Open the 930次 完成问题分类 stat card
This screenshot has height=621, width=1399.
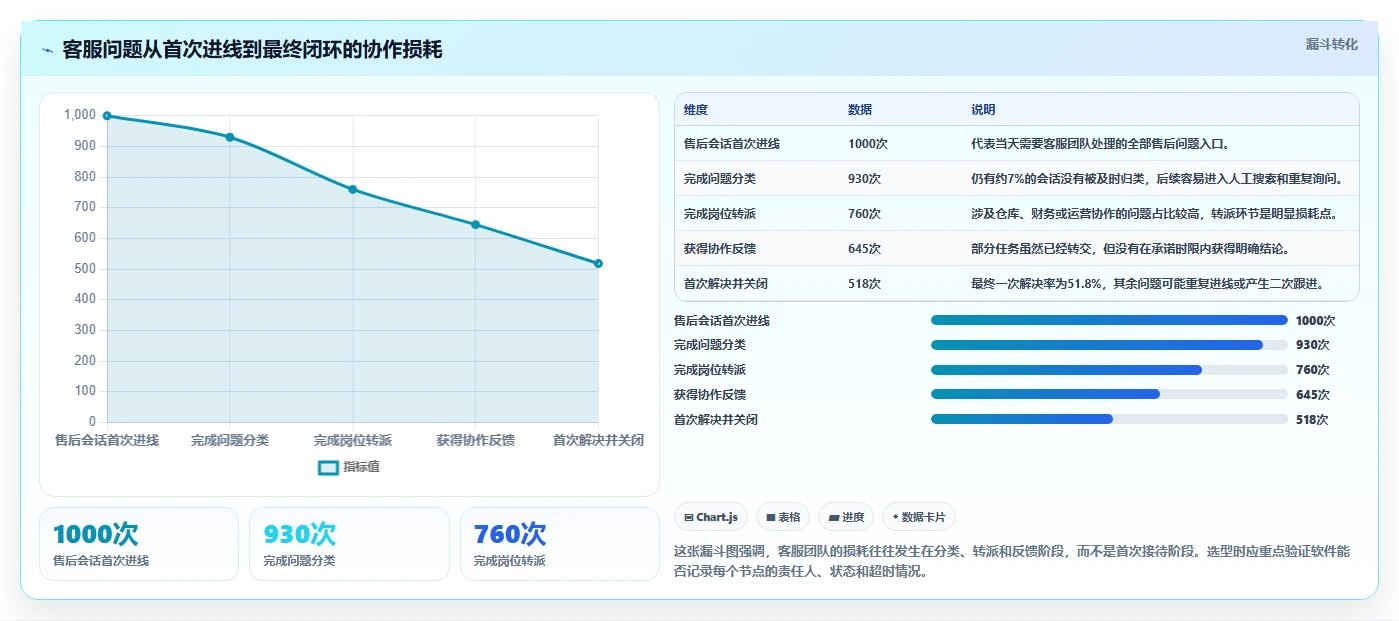[x=349, y=544]
